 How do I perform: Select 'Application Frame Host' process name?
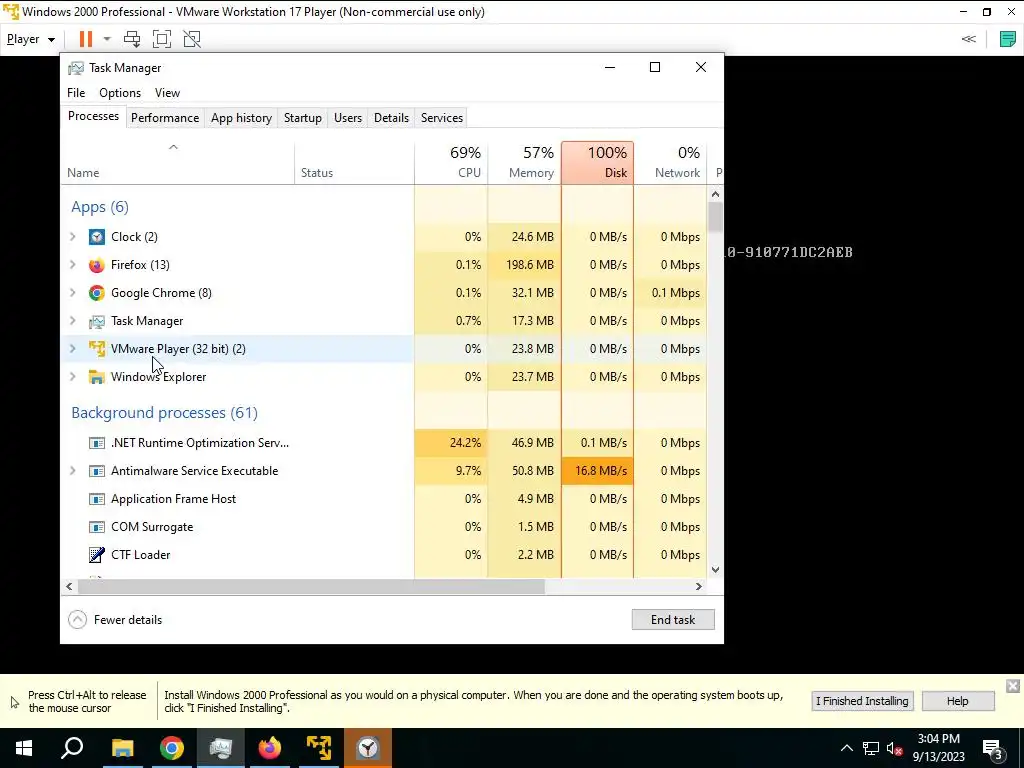tap(174, 499)
